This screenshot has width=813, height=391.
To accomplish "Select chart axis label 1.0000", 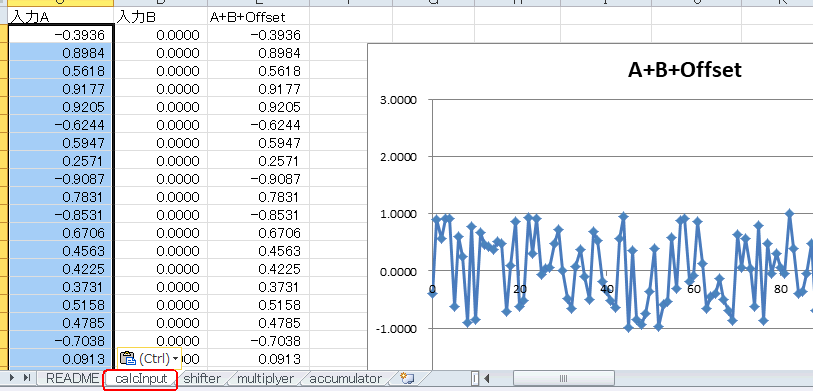I will [399, 214].
